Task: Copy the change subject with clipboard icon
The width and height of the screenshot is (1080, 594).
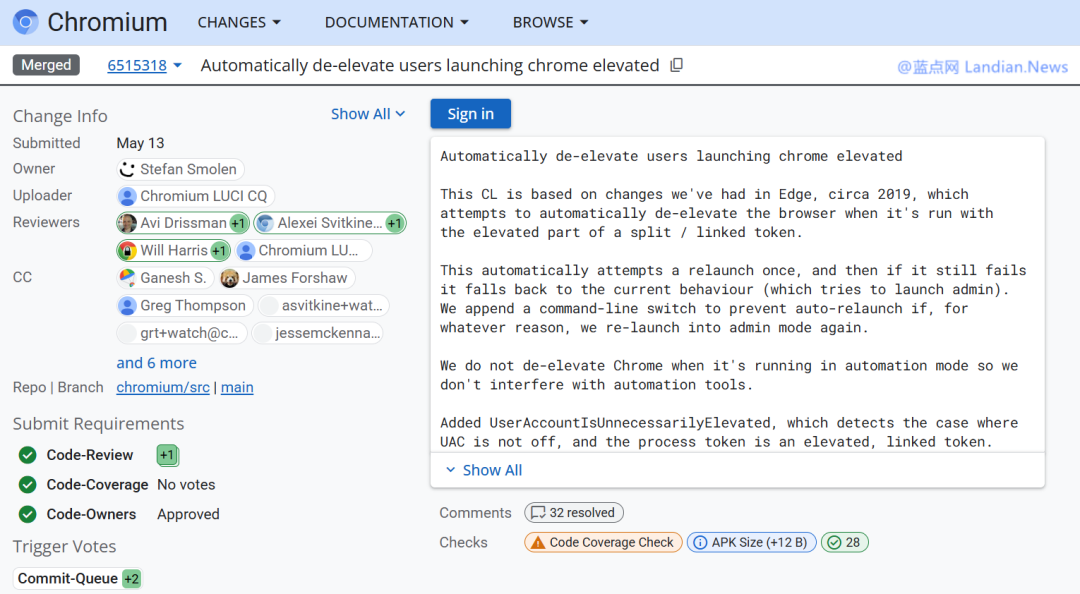Action: pyautogui.click(x=676, y=65)
